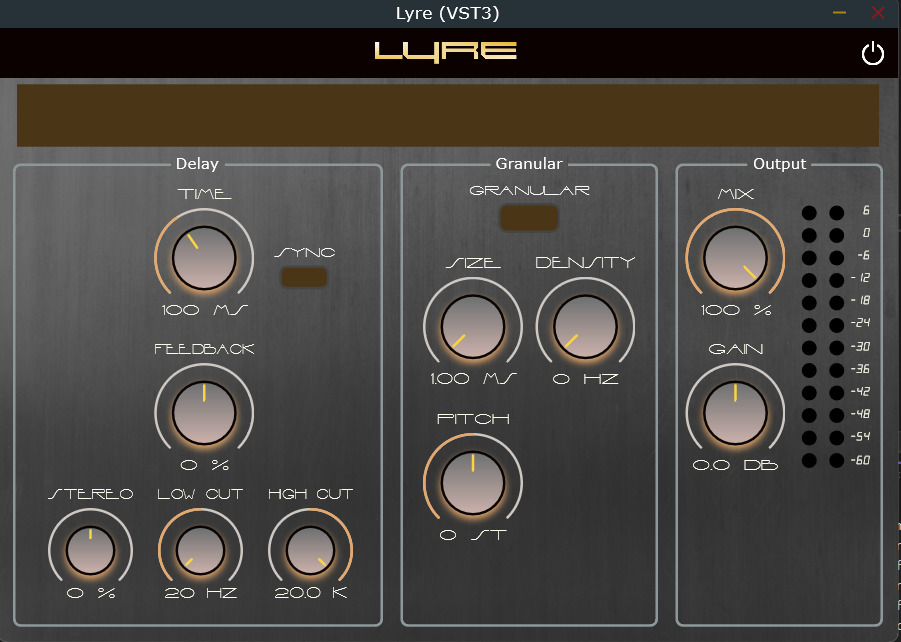
Task: Click the 20.0 K high cut value
Action: [310, 593]
